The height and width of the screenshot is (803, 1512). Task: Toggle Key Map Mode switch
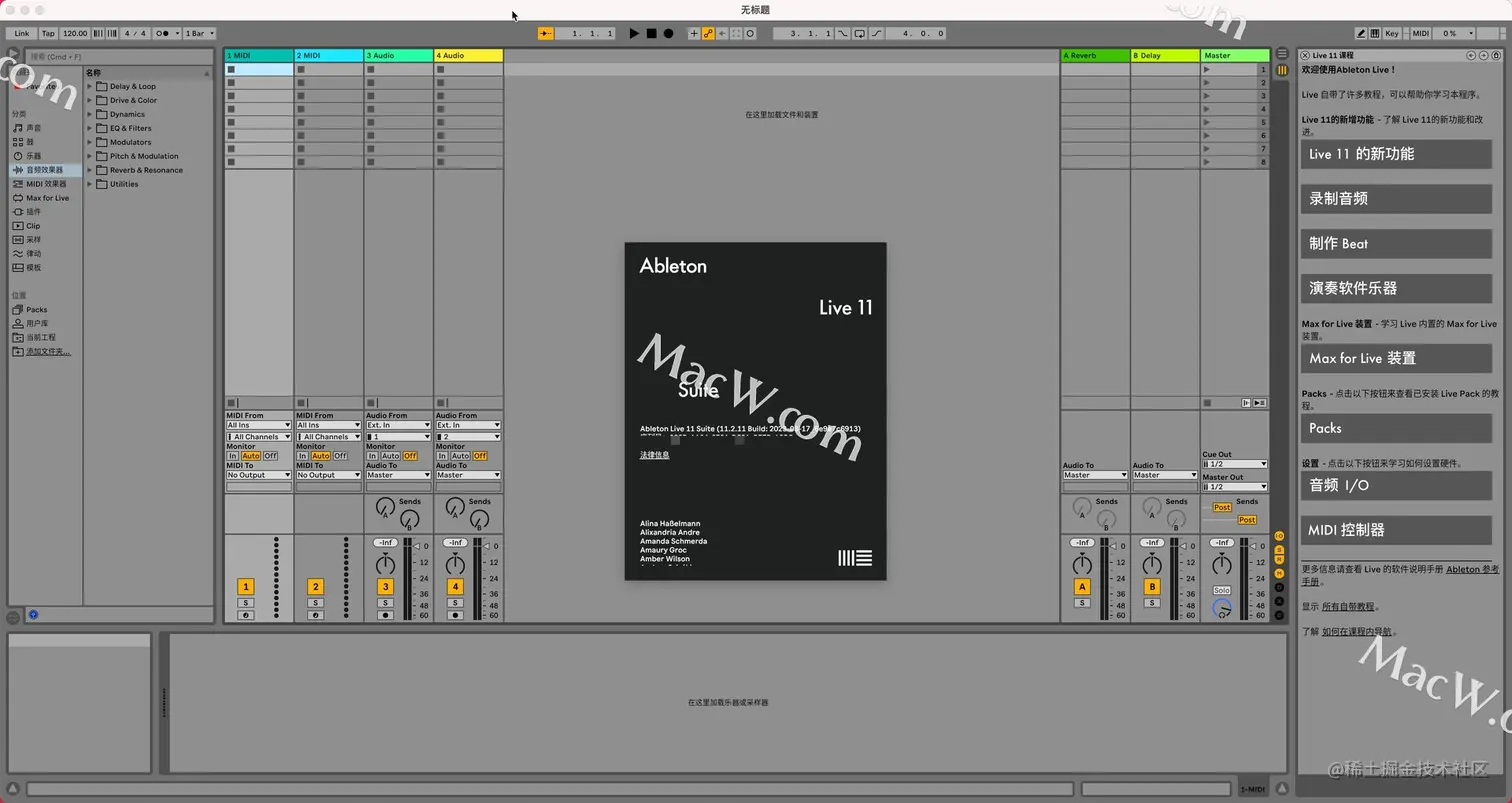point(1392,33)
